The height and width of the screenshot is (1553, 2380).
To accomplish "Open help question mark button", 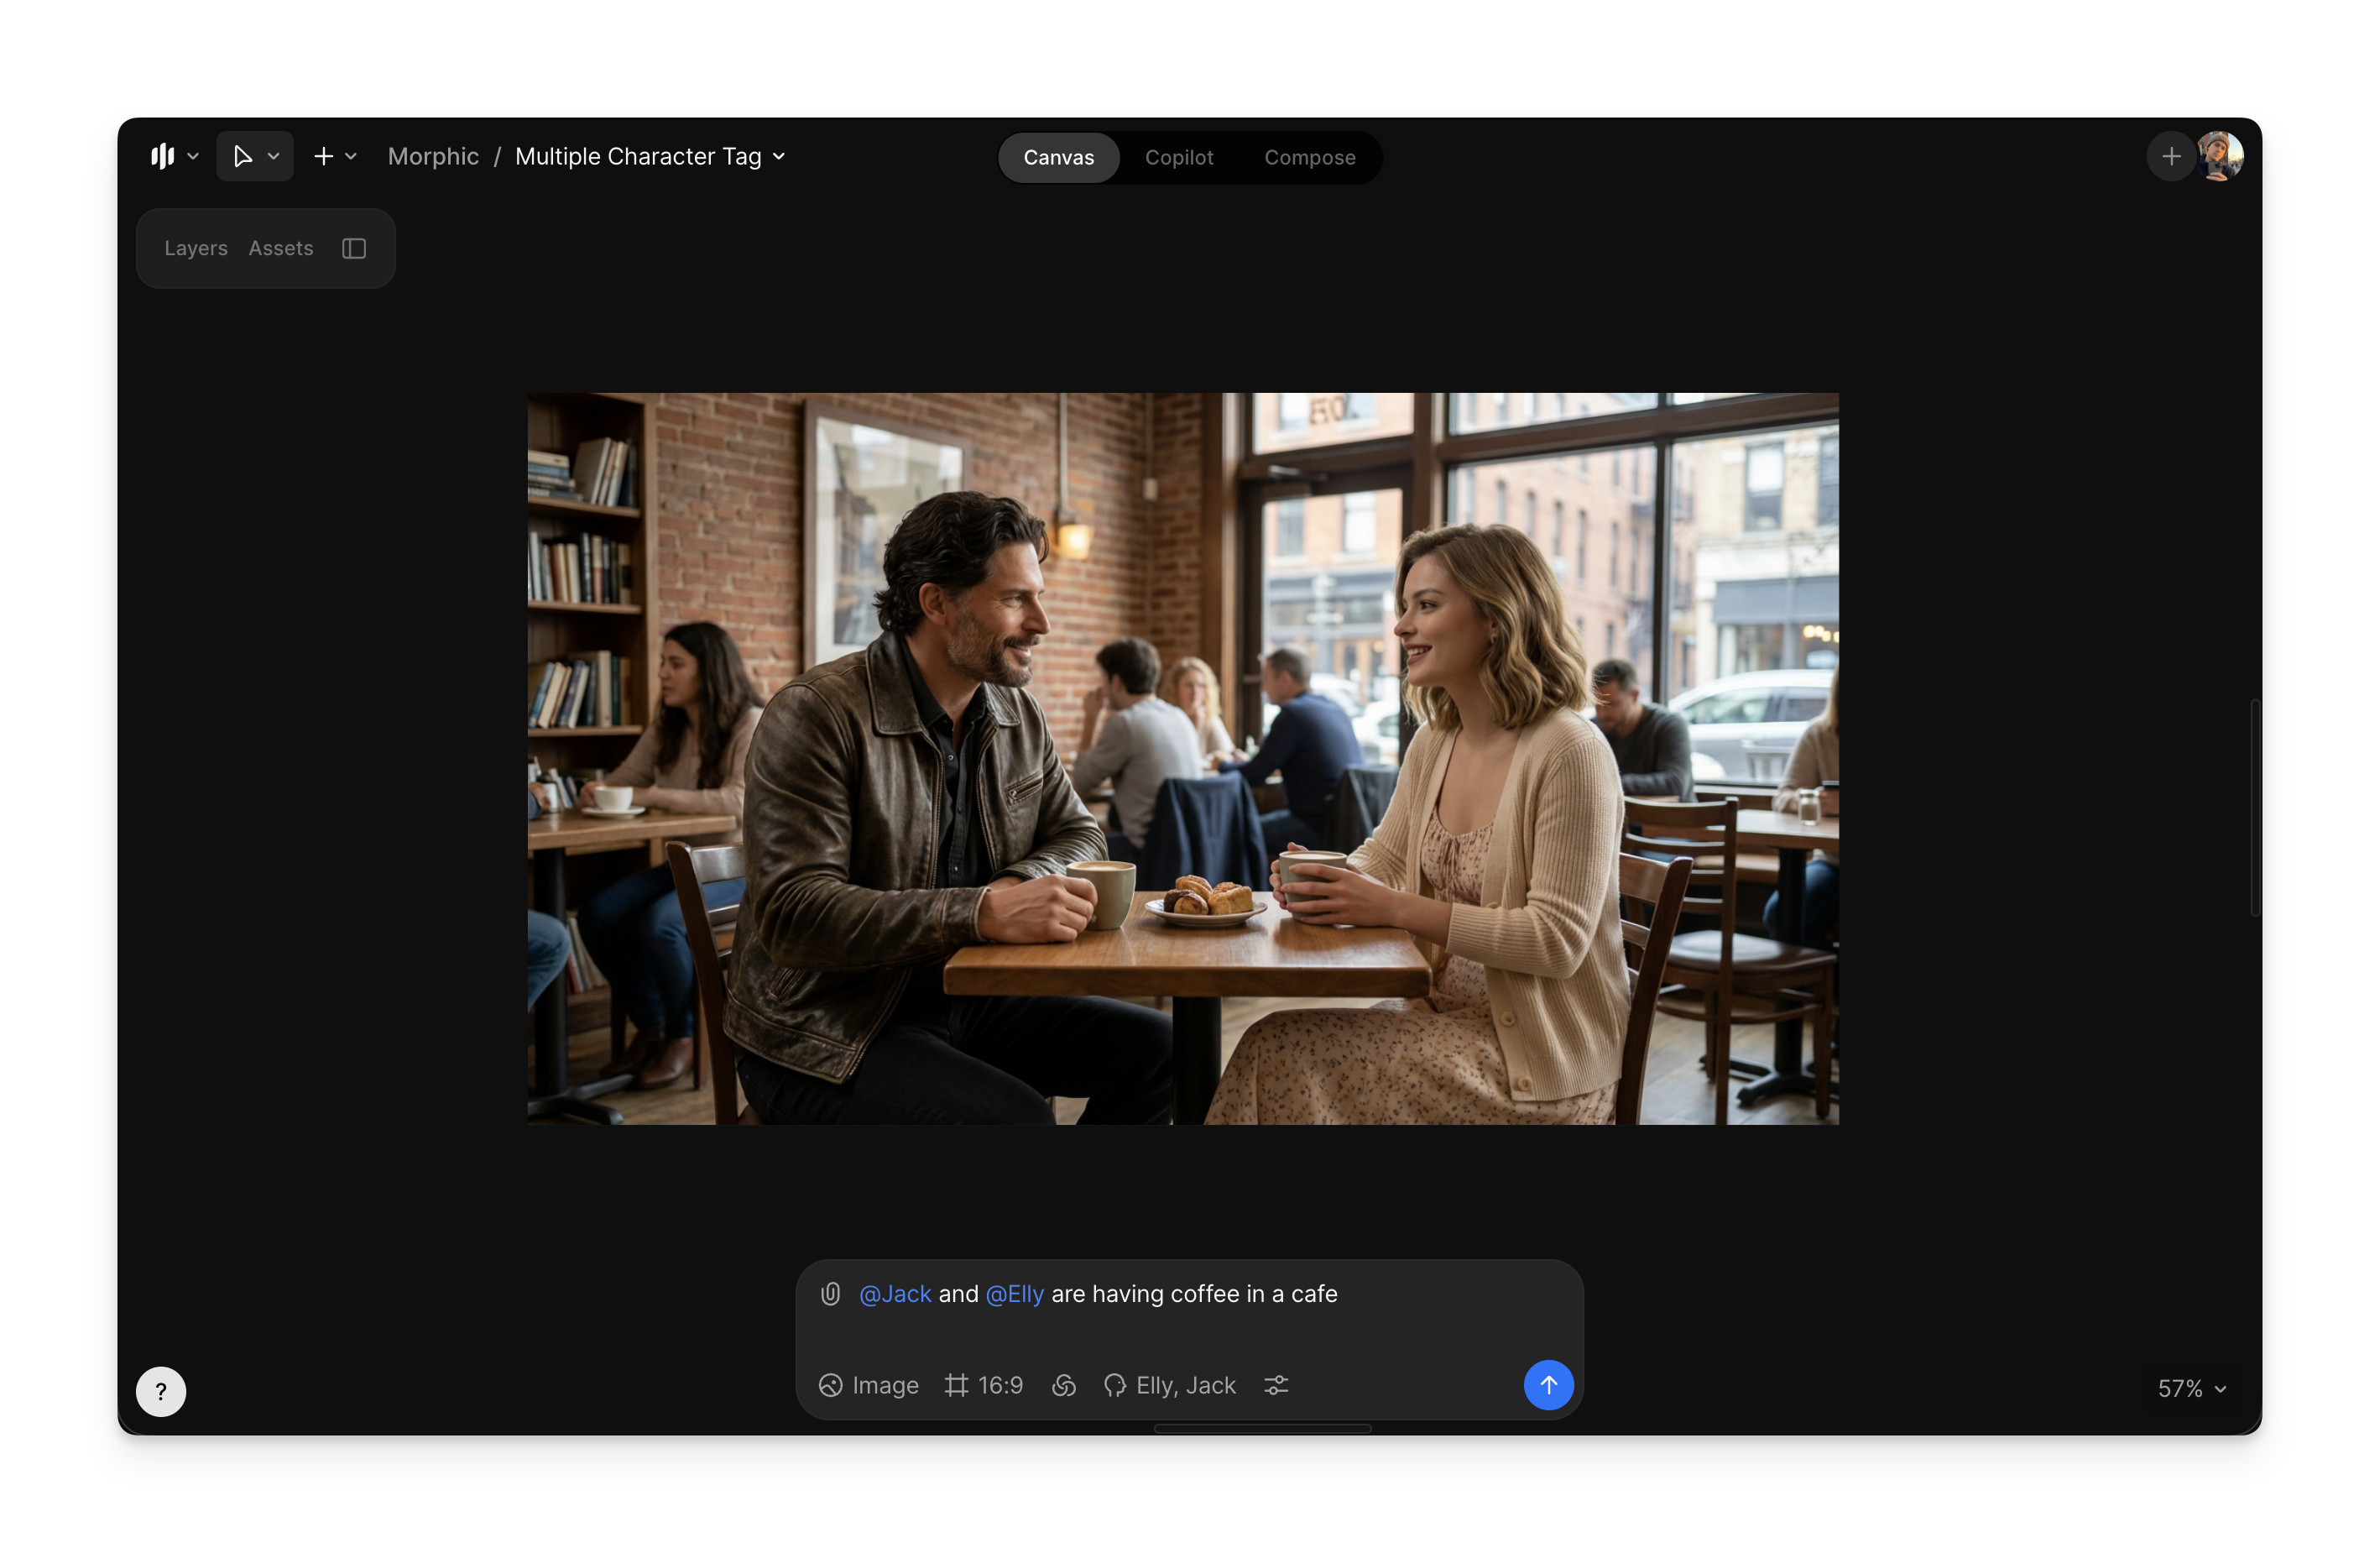I will (161, 1391).
